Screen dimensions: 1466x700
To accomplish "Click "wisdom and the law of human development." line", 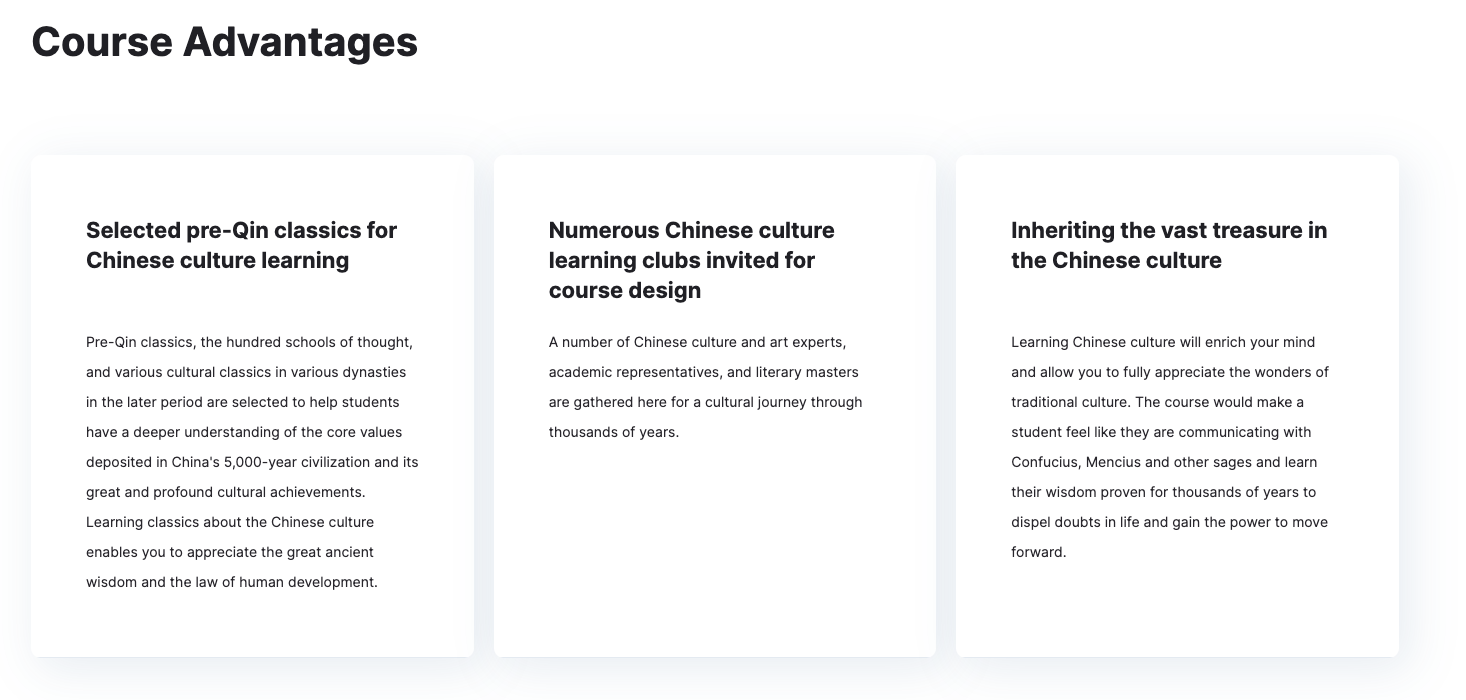I will [x=231, y=582].
